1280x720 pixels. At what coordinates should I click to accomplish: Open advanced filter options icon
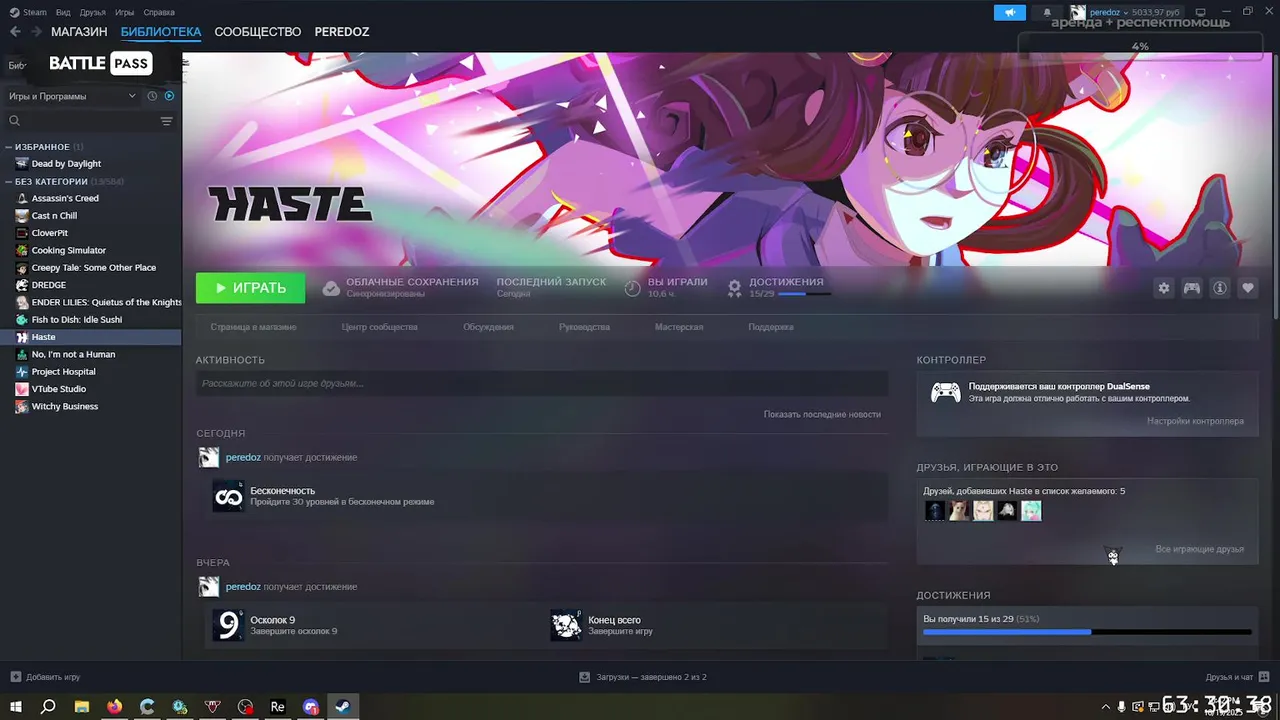point(166,121)
